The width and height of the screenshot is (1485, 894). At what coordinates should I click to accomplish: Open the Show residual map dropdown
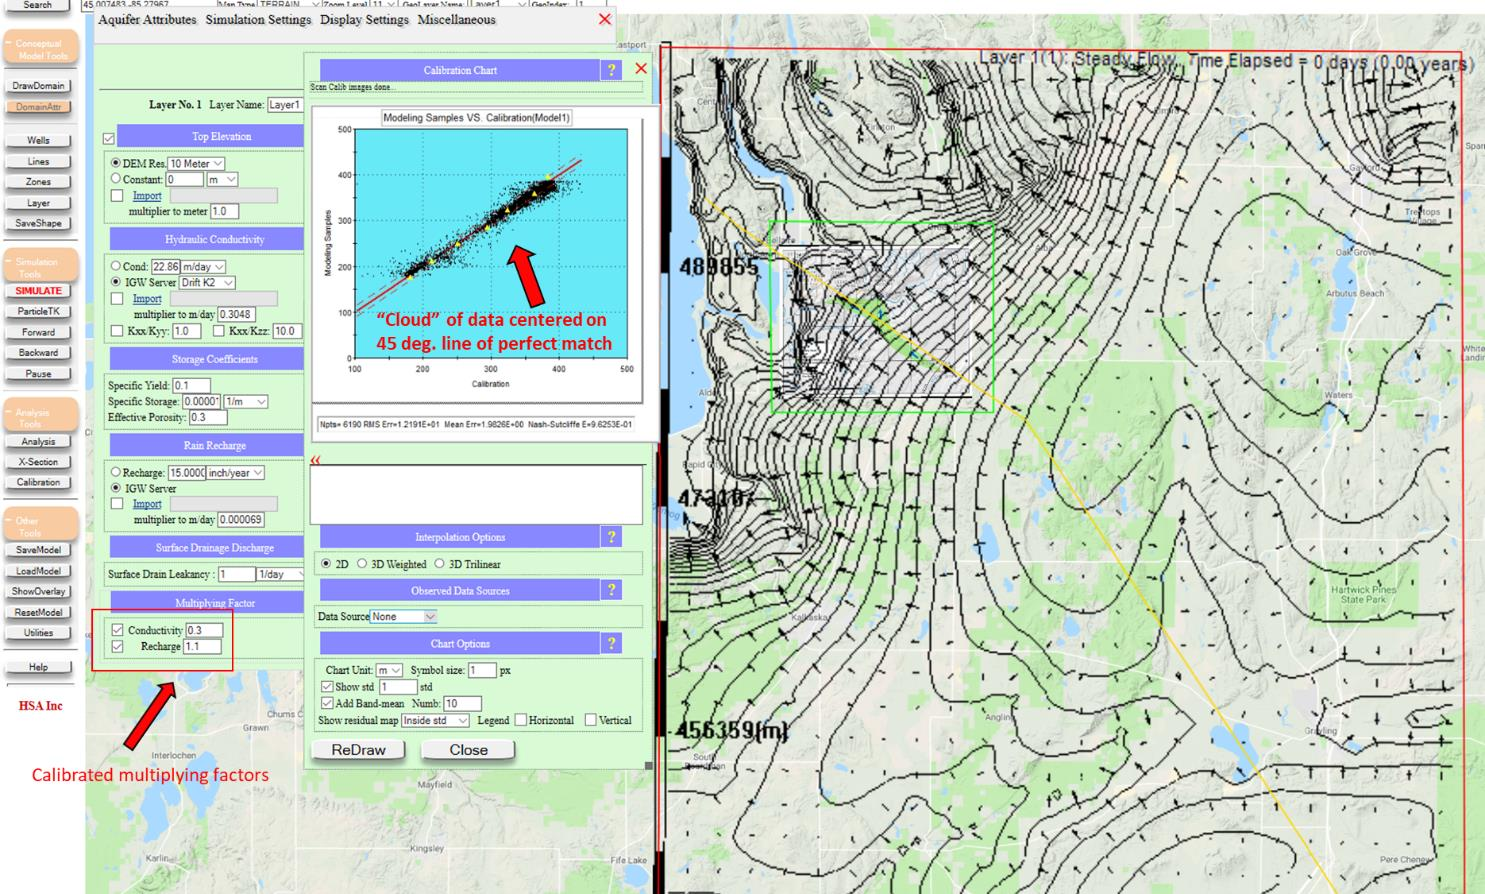point(435,721)
